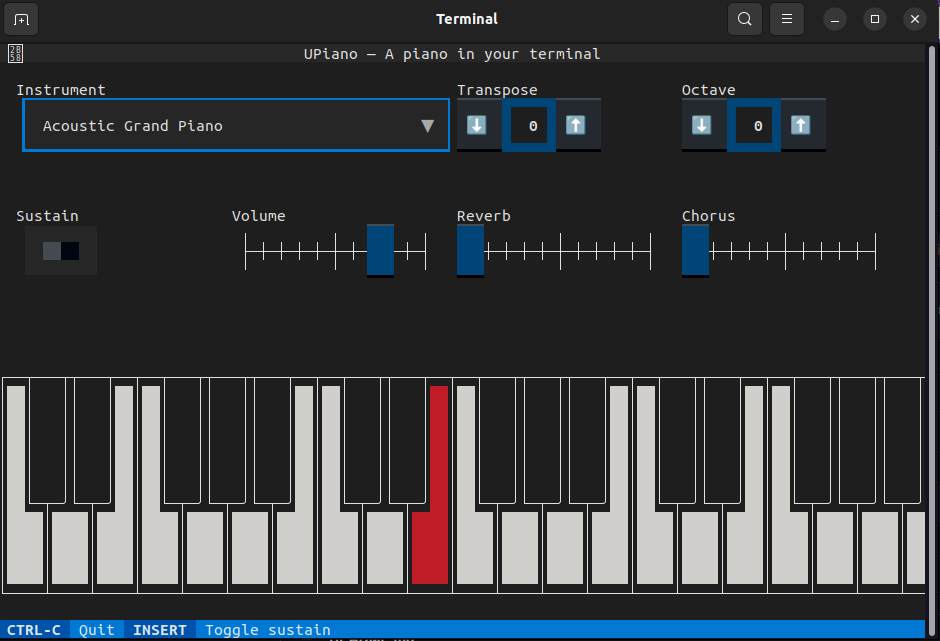Screen dimensions: 940x641
Task: Click the Volume slider handle
Action: [x=381, y=251]
